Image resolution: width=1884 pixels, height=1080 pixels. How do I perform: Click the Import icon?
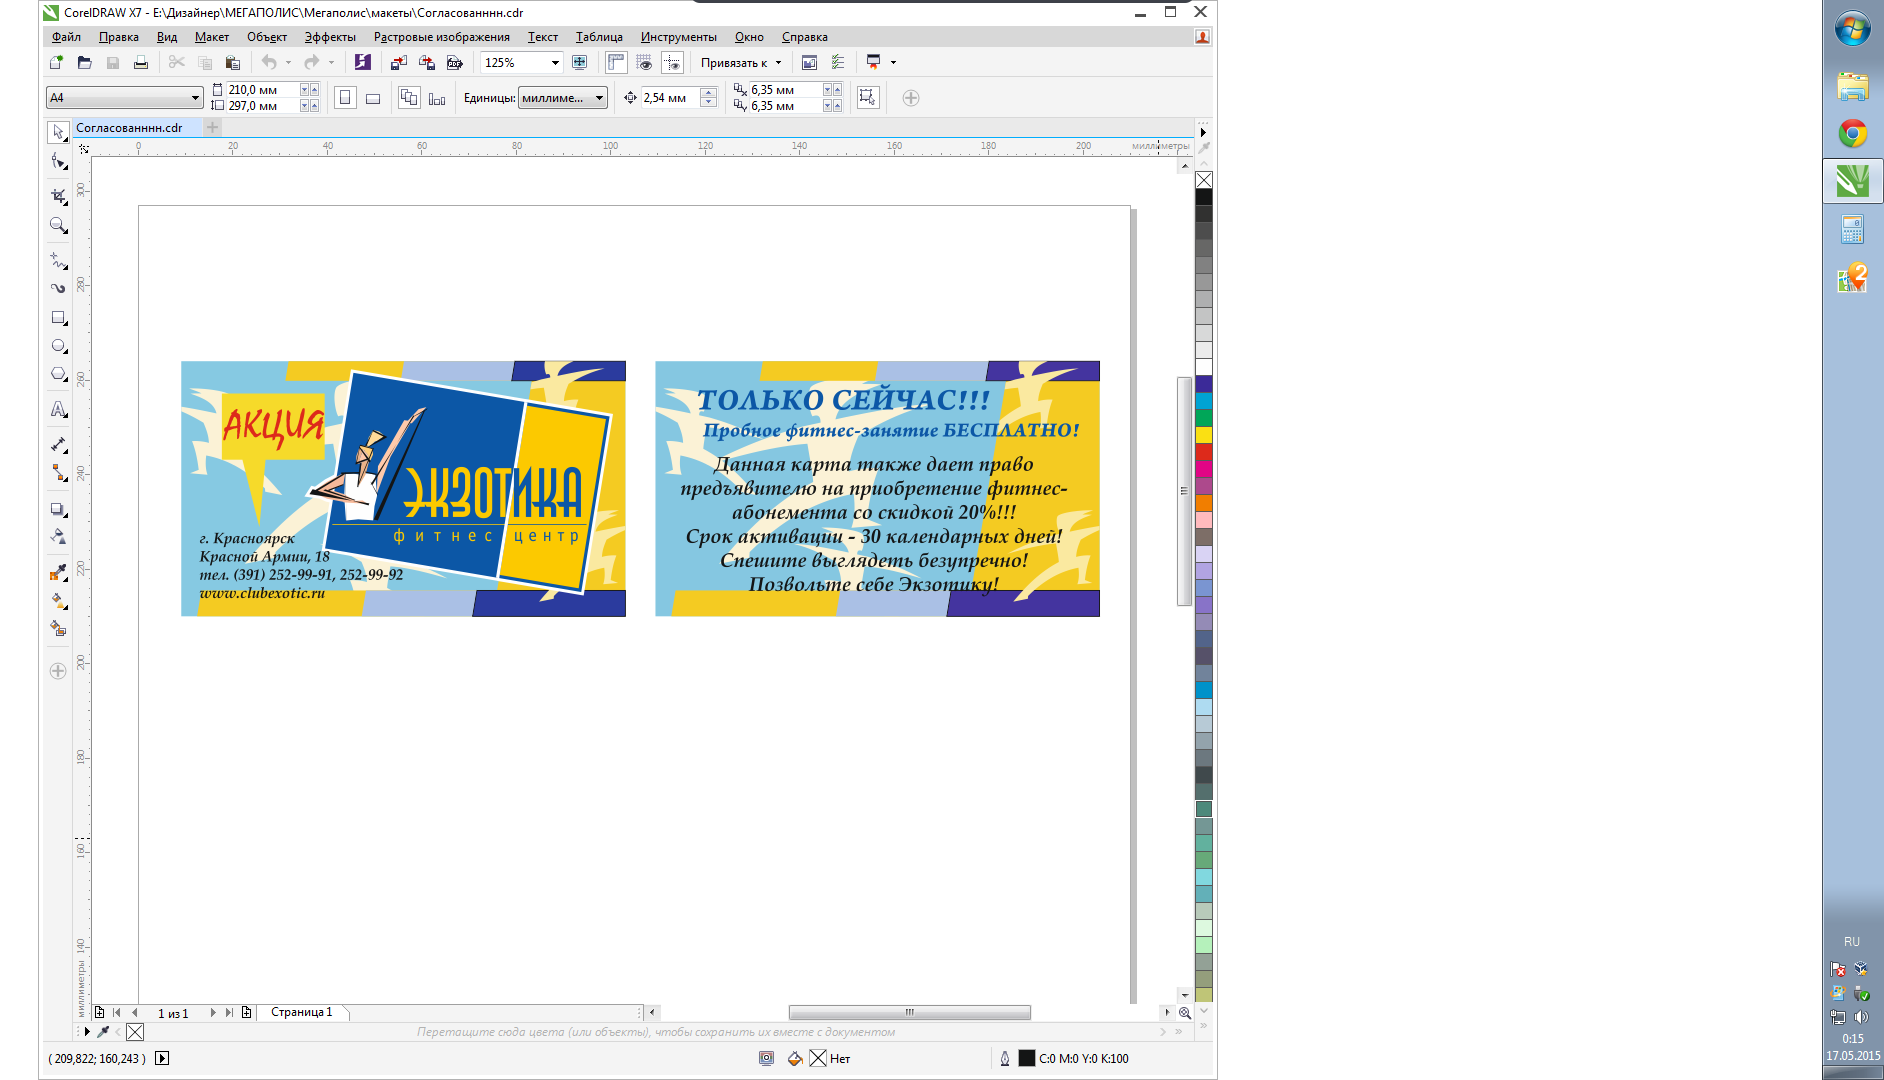click(398, 62)
